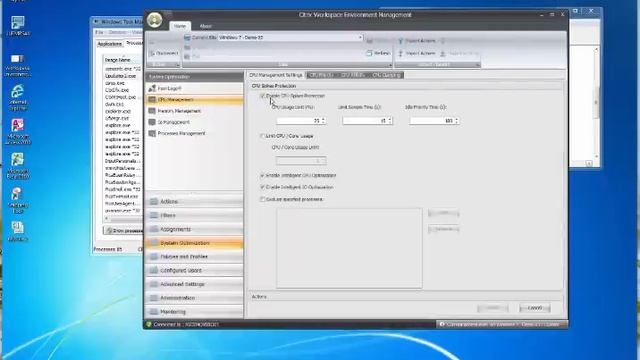Click the IO Management icon
640x360 pixels.
[x=152, y=122]
